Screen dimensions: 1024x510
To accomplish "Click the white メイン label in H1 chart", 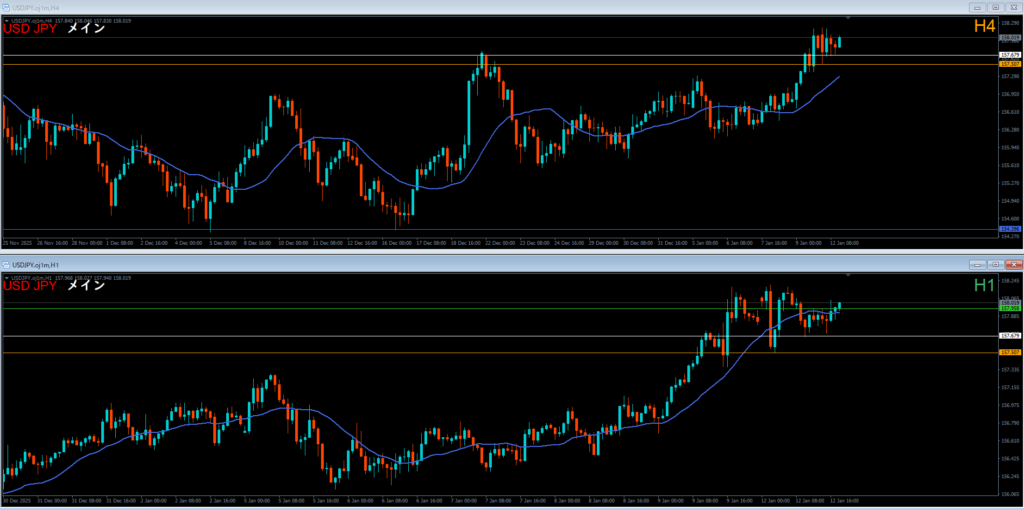I will [85, 286].
